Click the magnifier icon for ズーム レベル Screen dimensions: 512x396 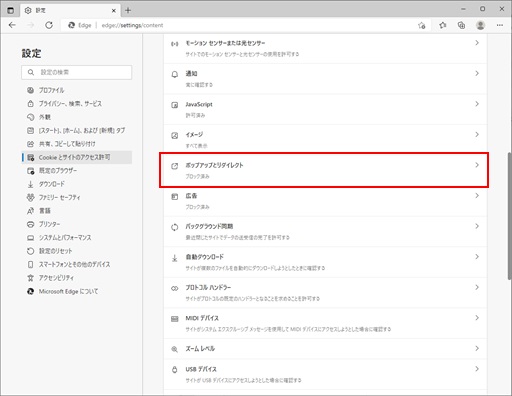tap(175, 349)
